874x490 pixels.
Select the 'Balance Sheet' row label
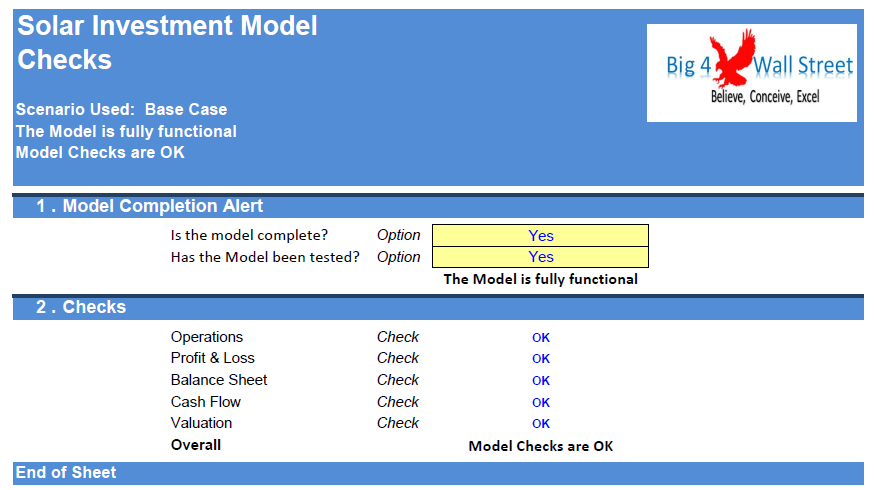click(x=219, y=380)
